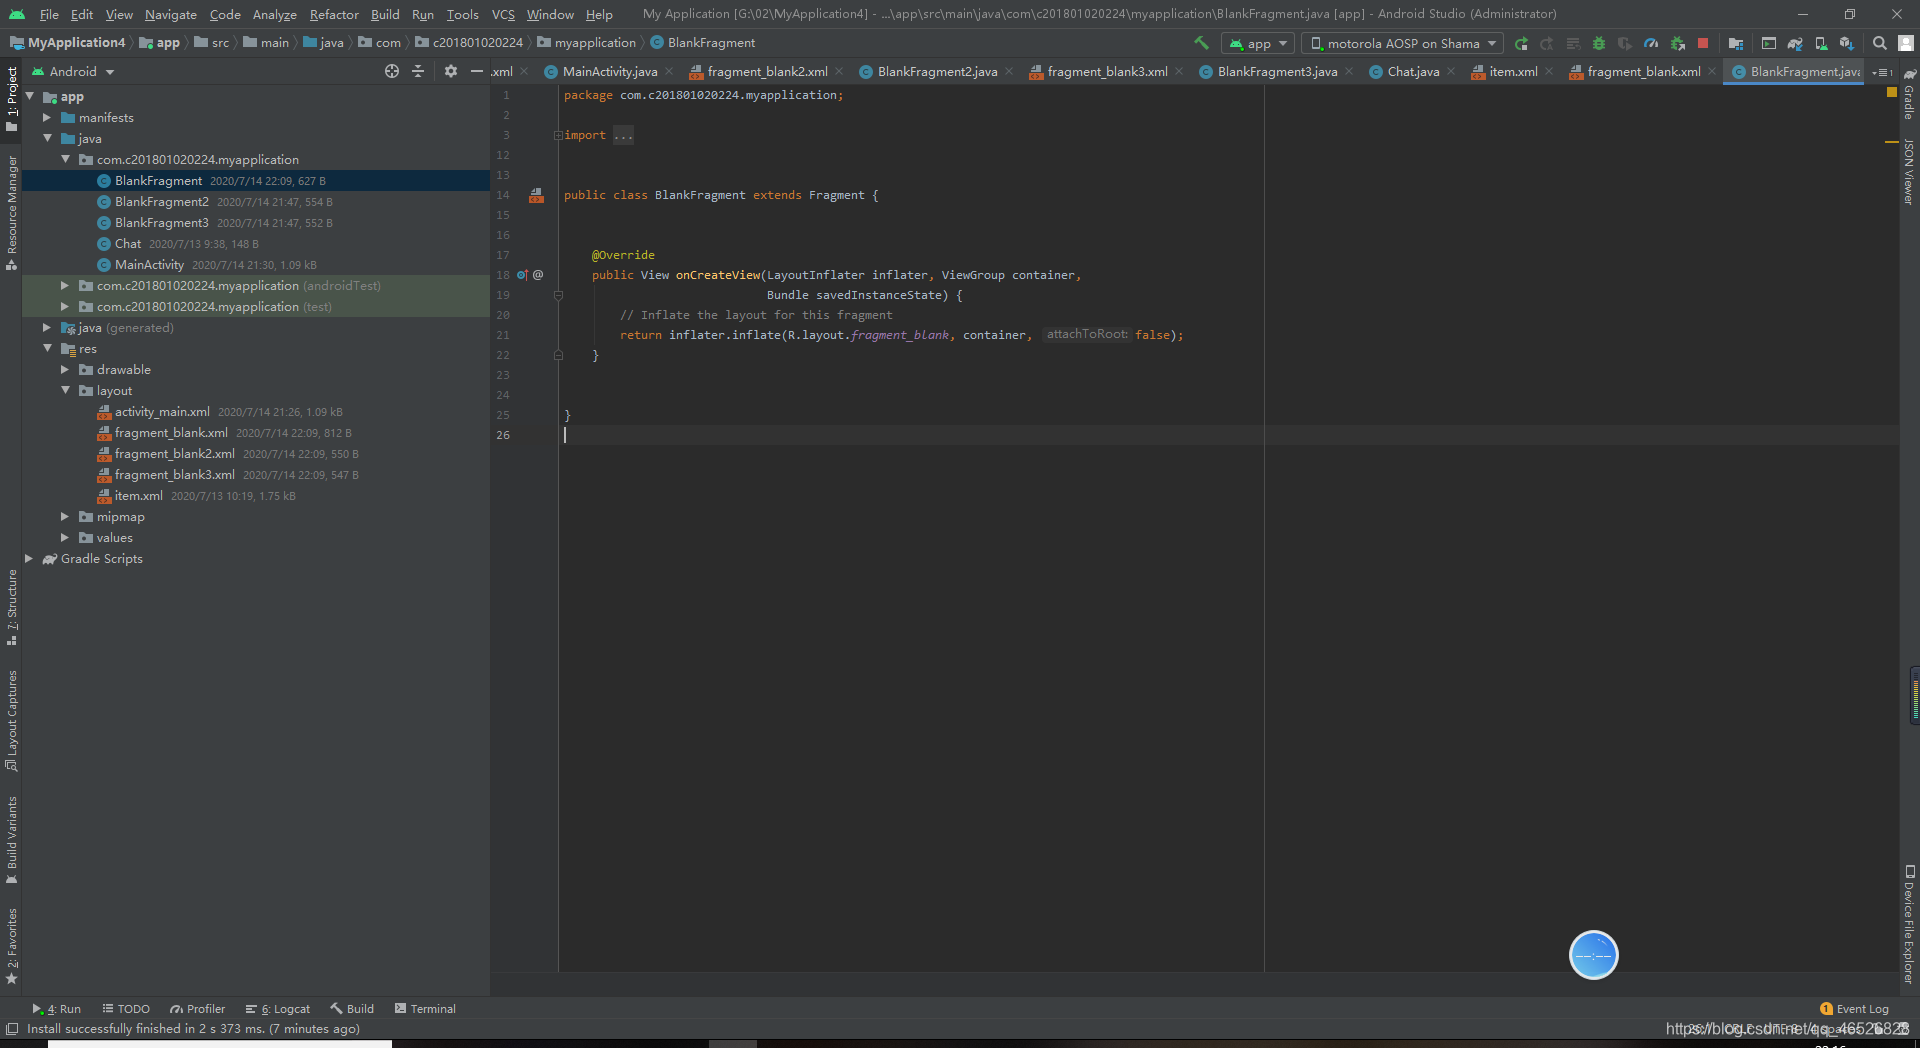Open the AVD Manager icon
The height and width of the screenshot is (1048, 1920).
pos(1821,43)
